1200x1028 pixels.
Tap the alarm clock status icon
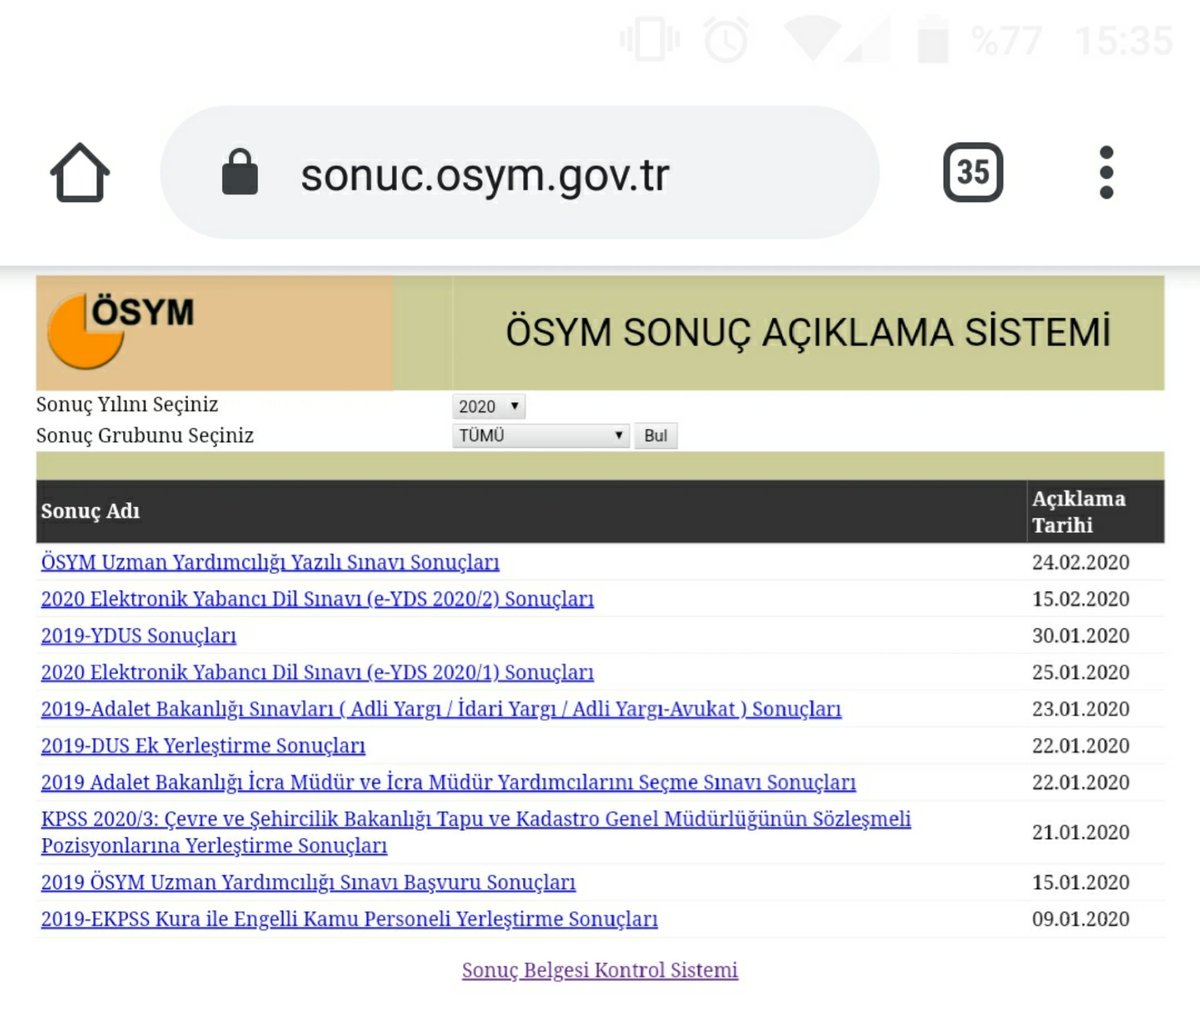click(x=726, y=41)
